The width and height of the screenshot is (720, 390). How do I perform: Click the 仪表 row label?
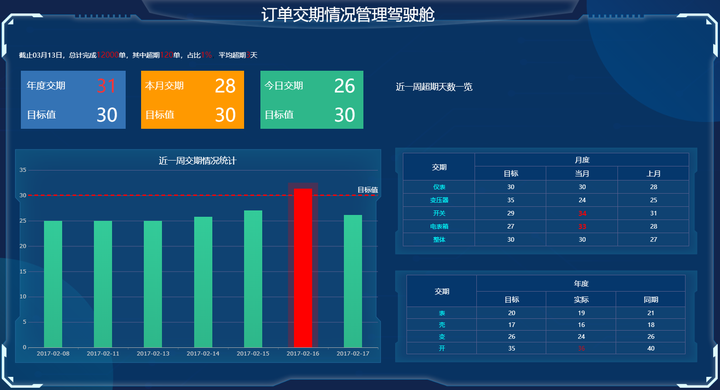click(x=439, y=187)
